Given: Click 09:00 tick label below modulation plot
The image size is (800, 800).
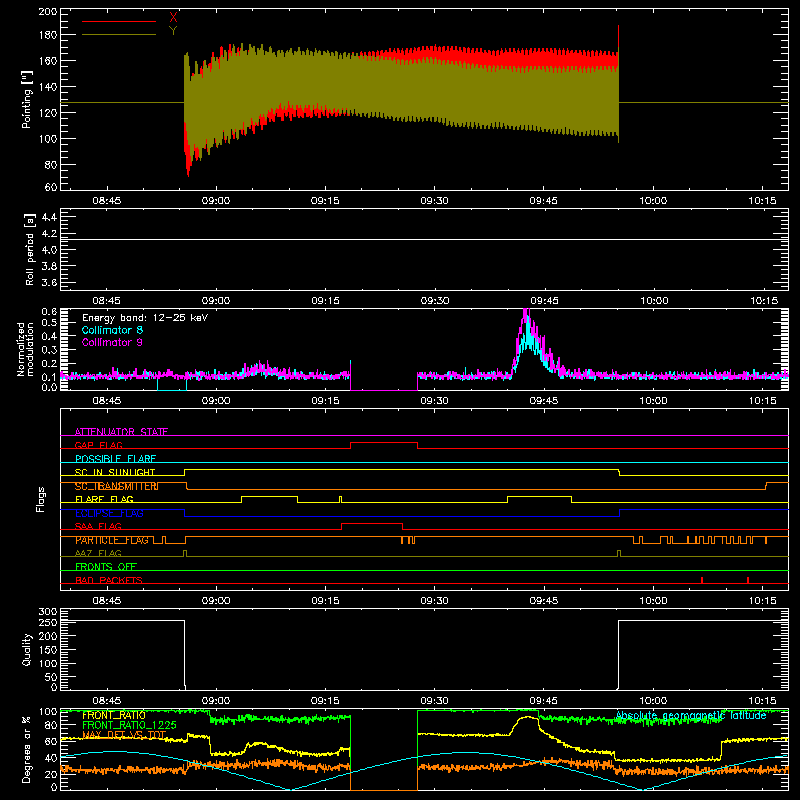Looking at the screenshot, I should click(216, 401).
